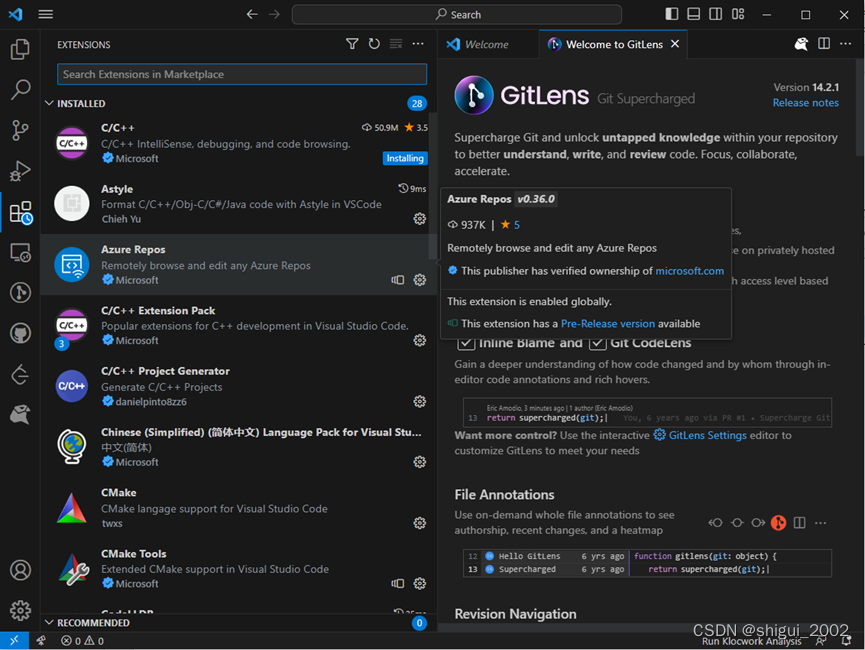The height and width of the screenshot is (650, 865).
Task: Click the 28 installed count badge
Action: 417,103
